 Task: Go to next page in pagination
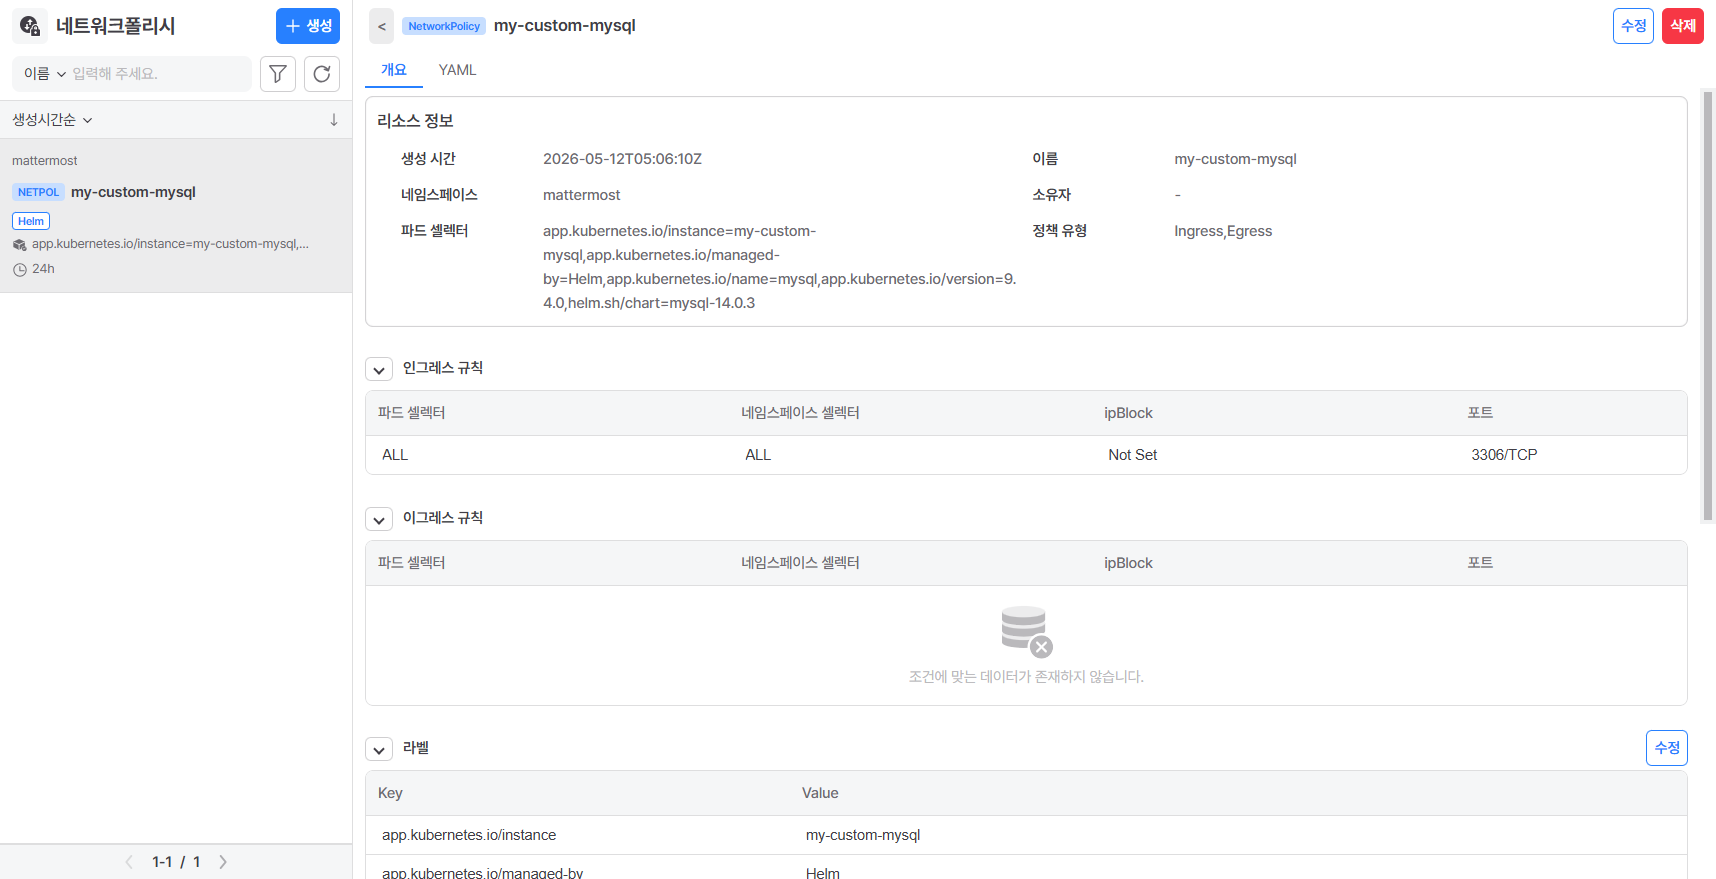(223, 862)
